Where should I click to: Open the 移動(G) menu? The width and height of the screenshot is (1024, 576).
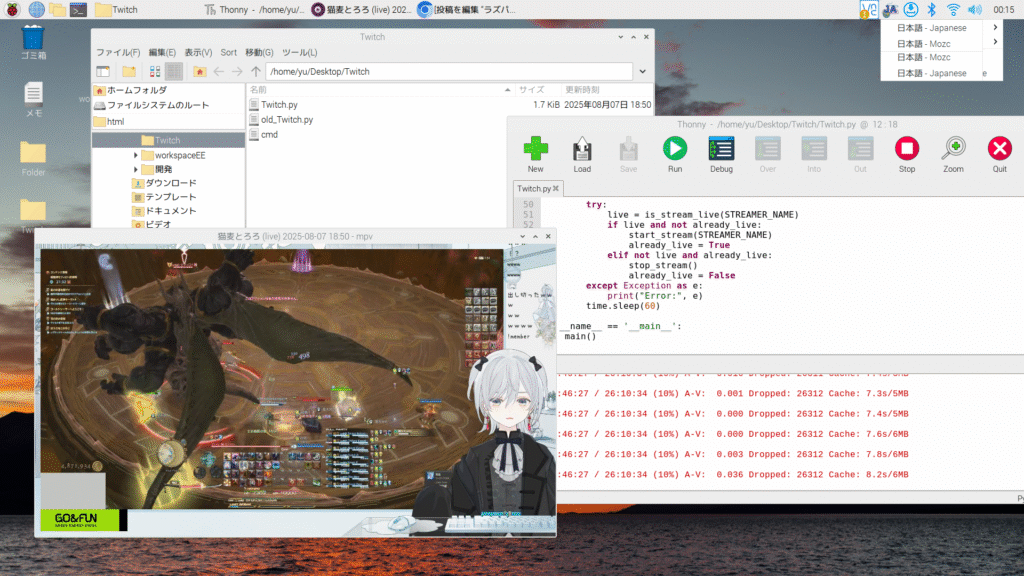click(259, 52)
